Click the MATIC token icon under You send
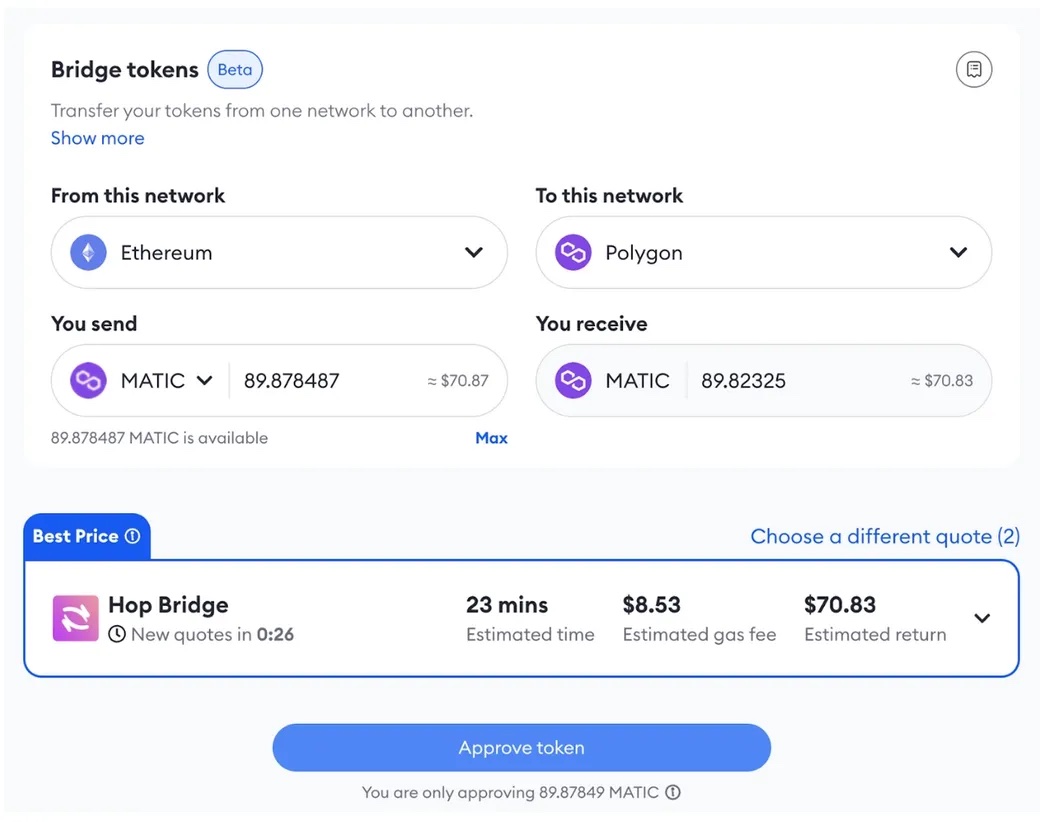Image resolution: width=1040 pixels, height=822 pixels. coord(88,380)
